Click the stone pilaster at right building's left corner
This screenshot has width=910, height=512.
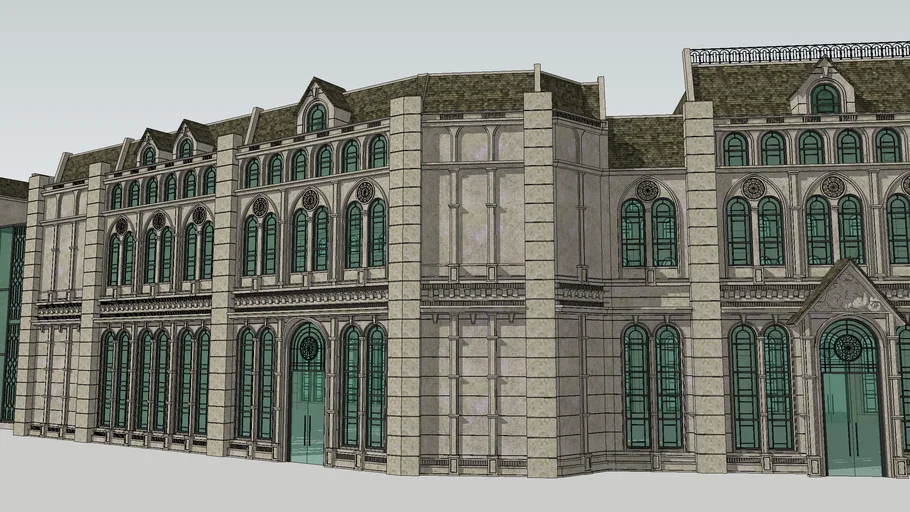[705, 290]
